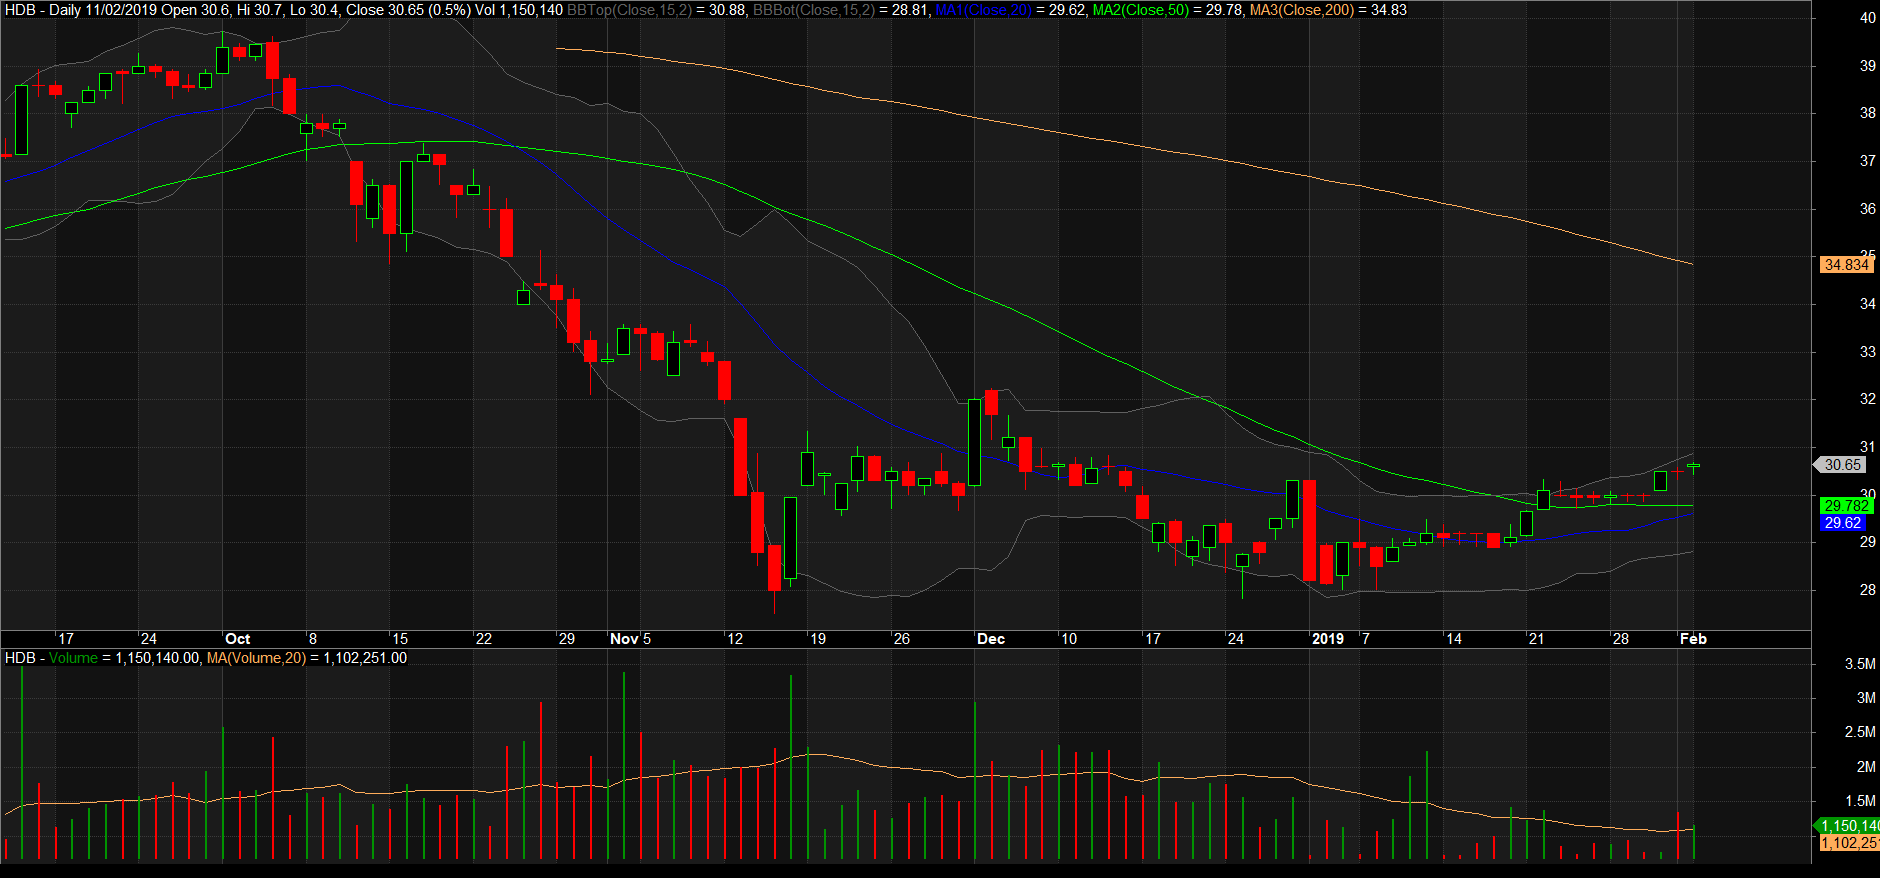Select the blue MA1(Close,20) legend label
Screen dimensions: 1880x878
pos(983,10)
